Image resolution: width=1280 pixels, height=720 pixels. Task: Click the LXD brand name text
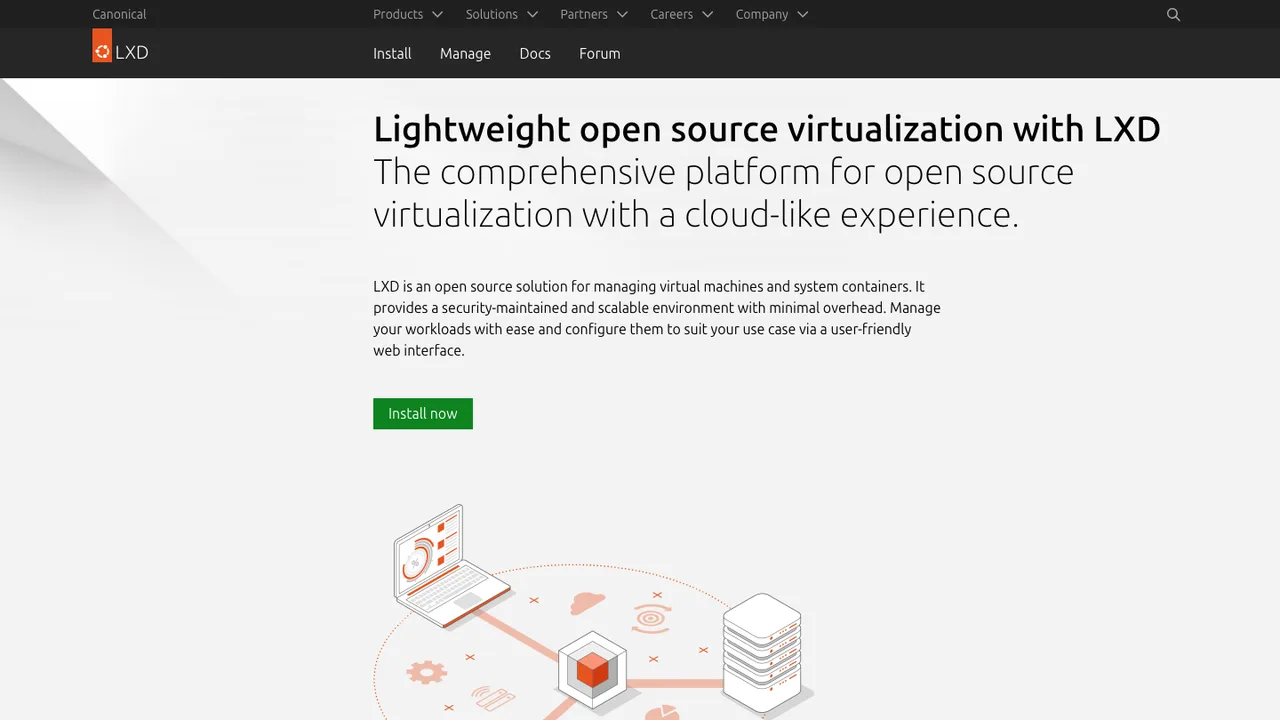[x=132, y=52]
